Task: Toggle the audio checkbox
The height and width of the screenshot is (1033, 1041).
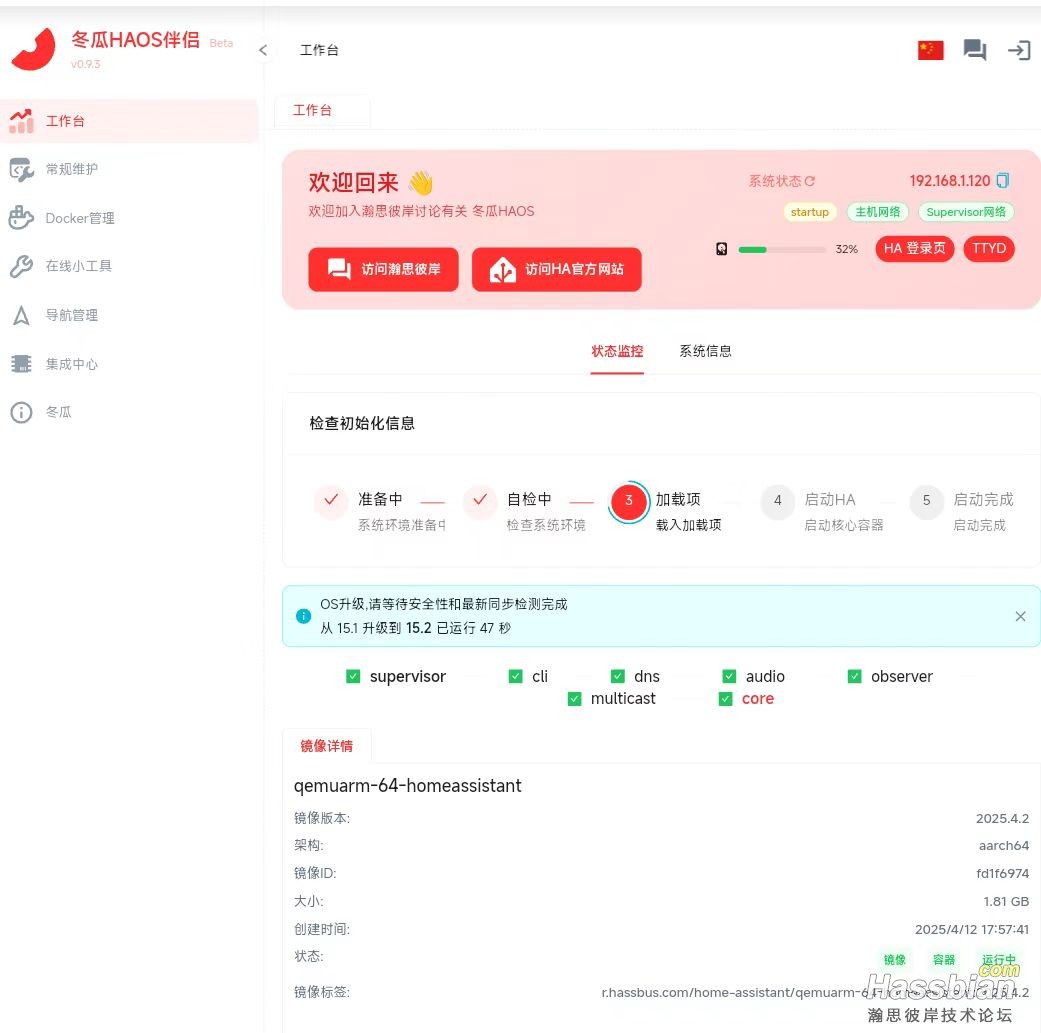Action: tap(729, 676)
